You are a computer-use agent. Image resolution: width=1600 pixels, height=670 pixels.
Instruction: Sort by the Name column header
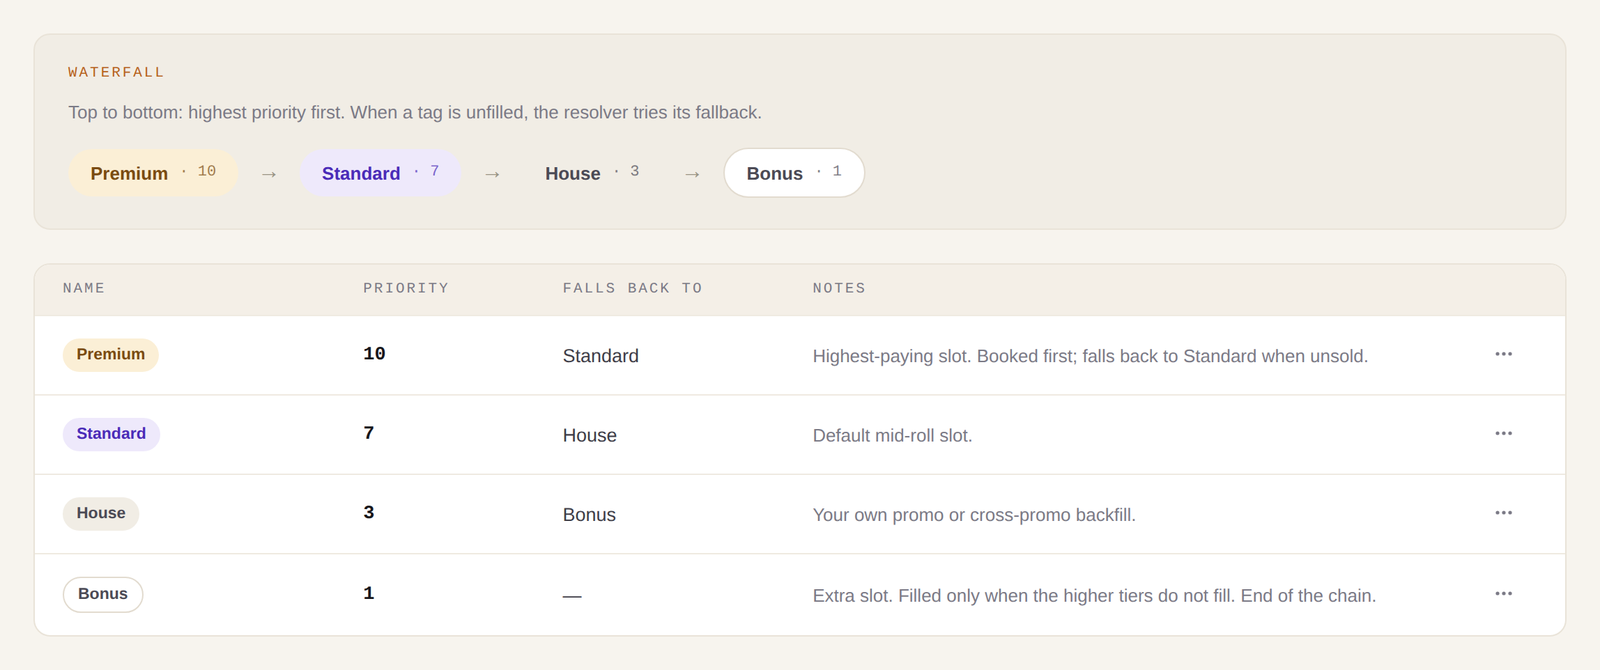click(84, 288)
